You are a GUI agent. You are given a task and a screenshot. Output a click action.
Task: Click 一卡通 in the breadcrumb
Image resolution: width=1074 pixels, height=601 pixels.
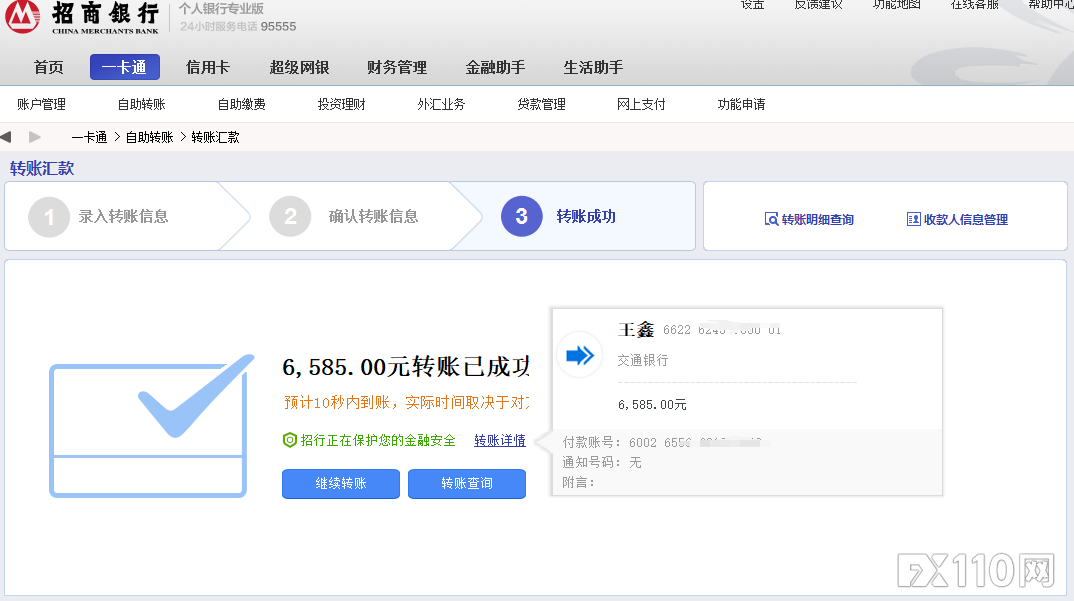(89, 137)
